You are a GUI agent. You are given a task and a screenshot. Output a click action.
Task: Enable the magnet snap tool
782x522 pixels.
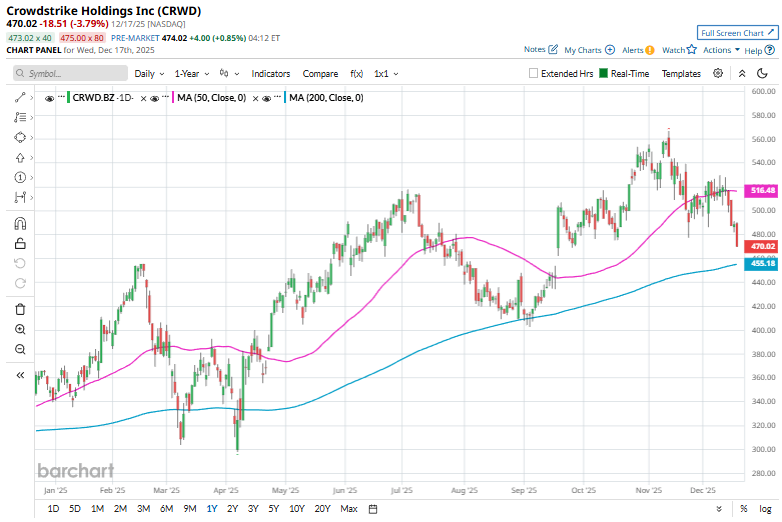[x=20, y=223]
